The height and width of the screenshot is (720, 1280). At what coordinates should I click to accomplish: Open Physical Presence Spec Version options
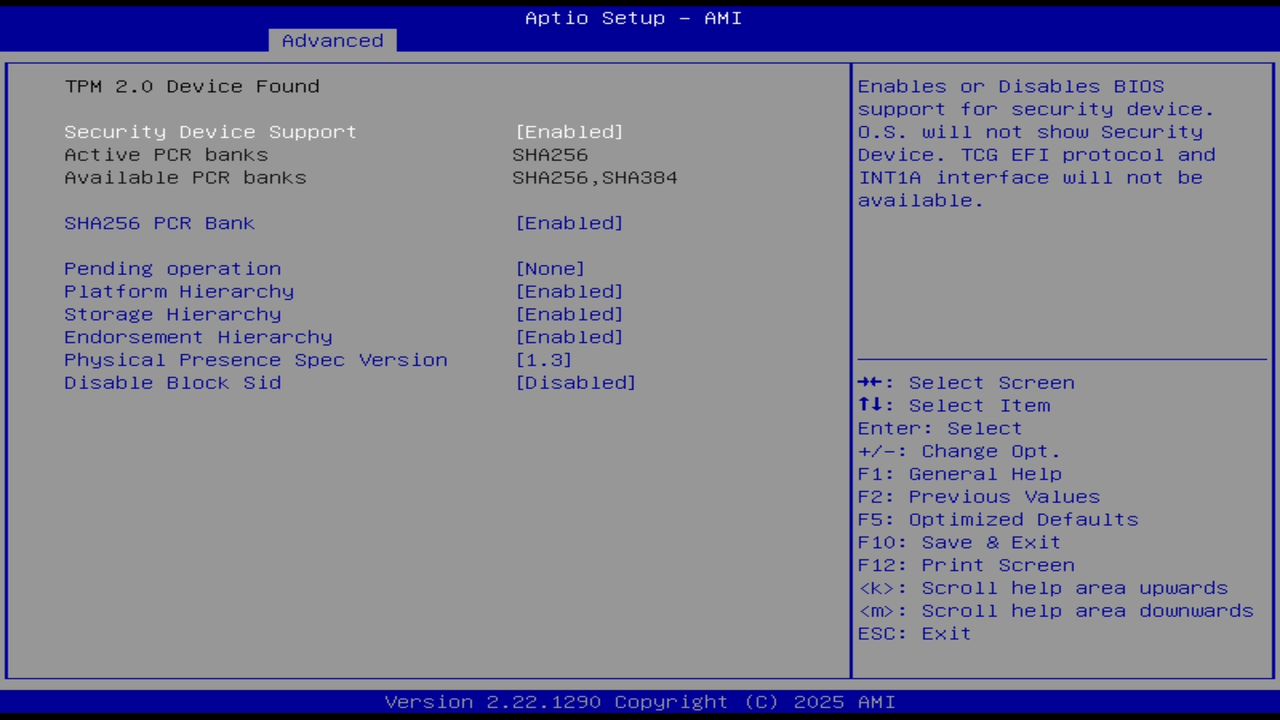click(255, 359)
